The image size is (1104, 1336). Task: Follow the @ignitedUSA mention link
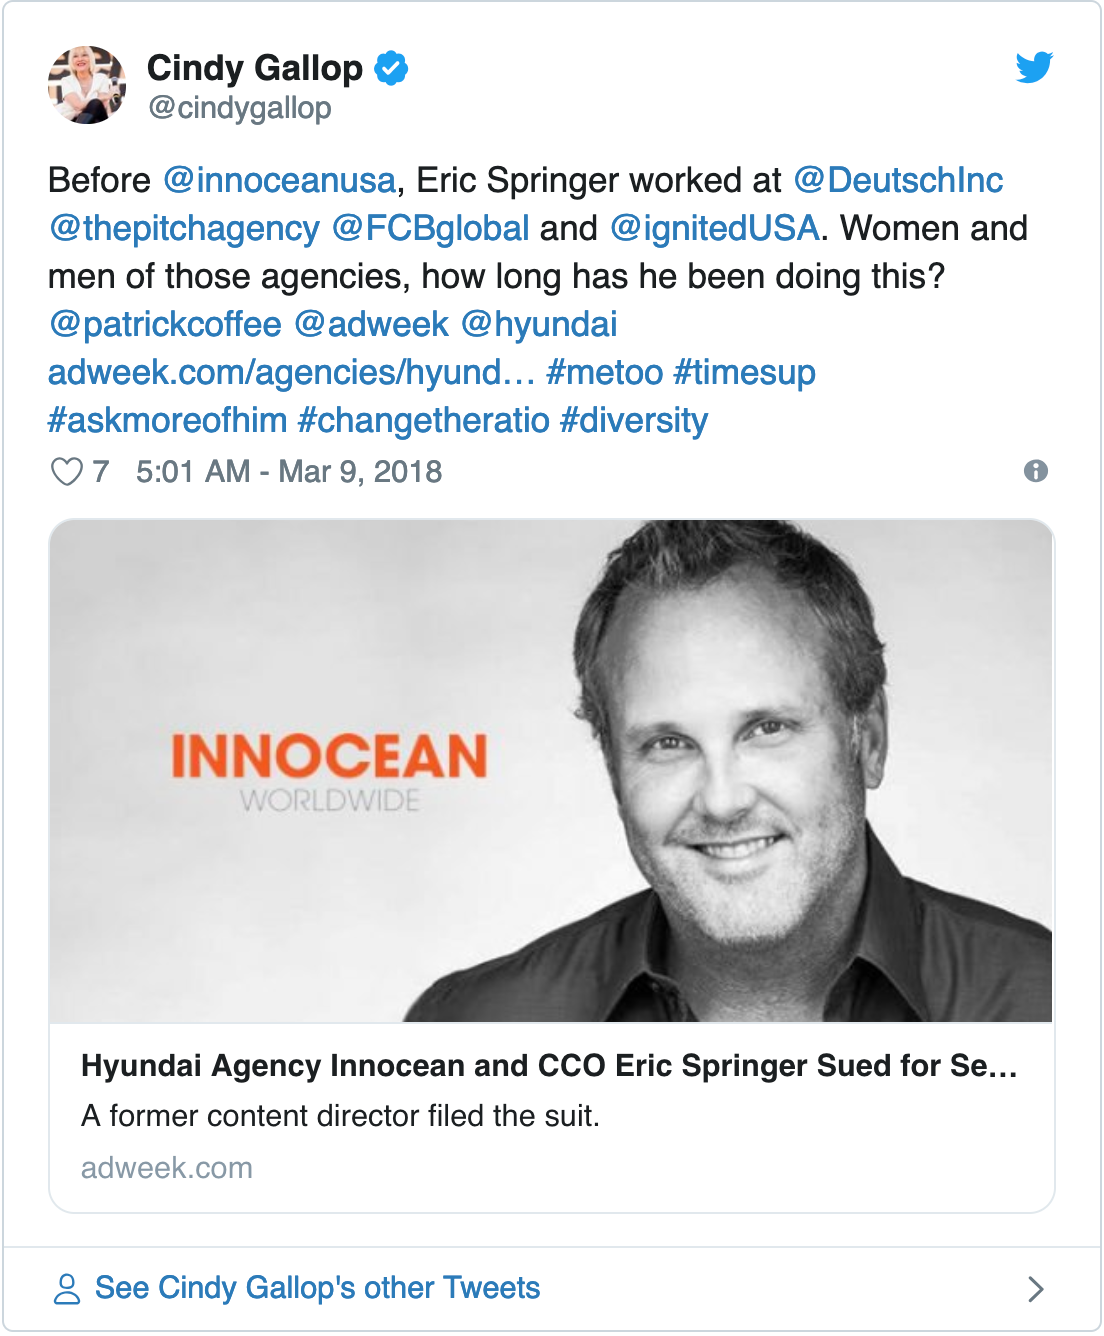tap(714, 228)
